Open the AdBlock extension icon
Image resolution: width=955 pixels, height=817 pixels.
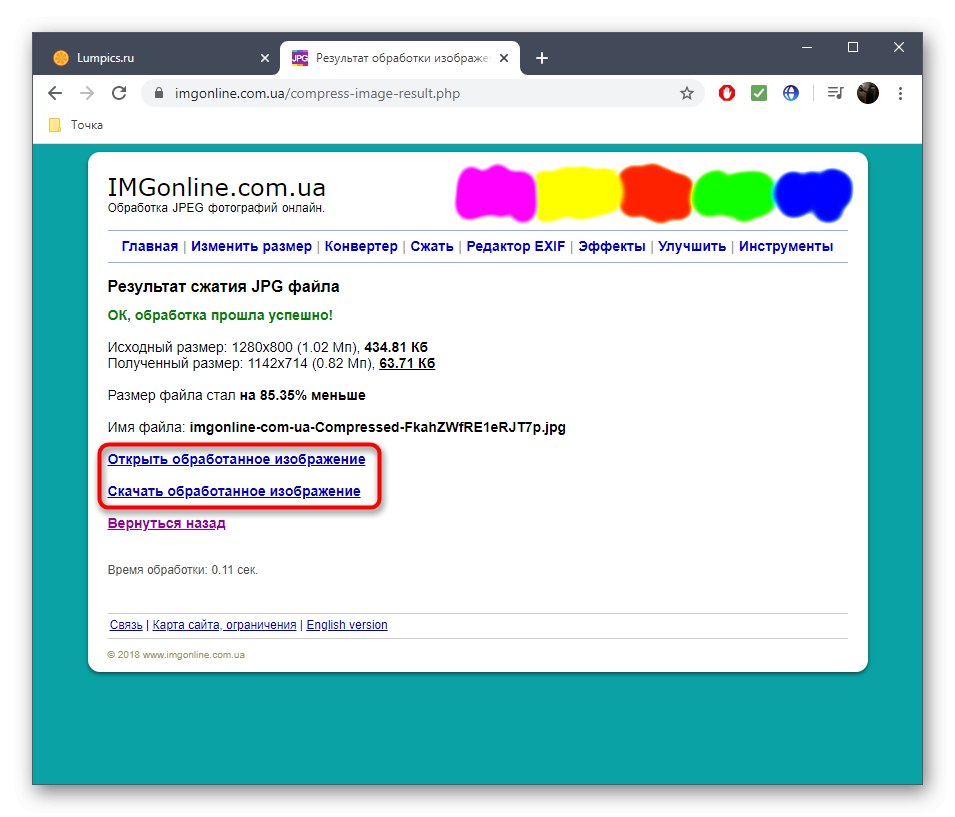(727, 92)
